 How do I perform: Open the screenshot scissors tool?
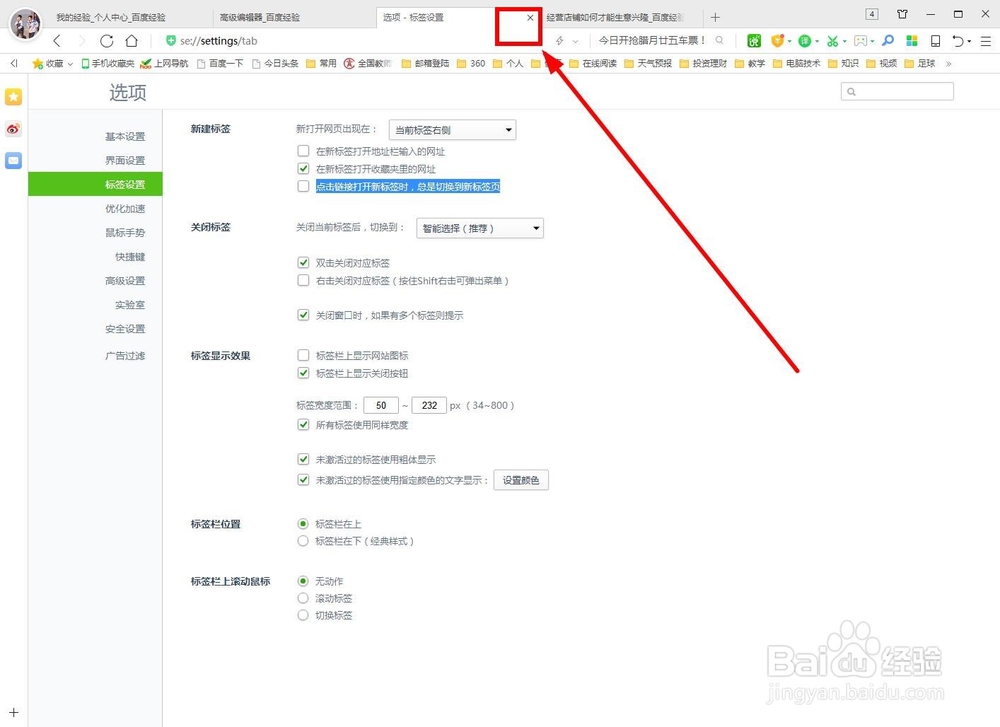coord(832,43)
